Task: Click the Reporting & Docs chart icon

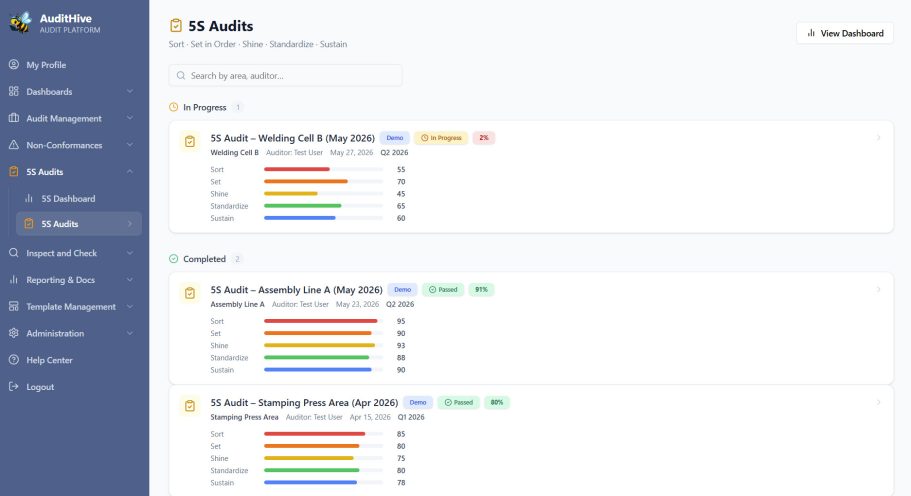Action: (13, 279)
